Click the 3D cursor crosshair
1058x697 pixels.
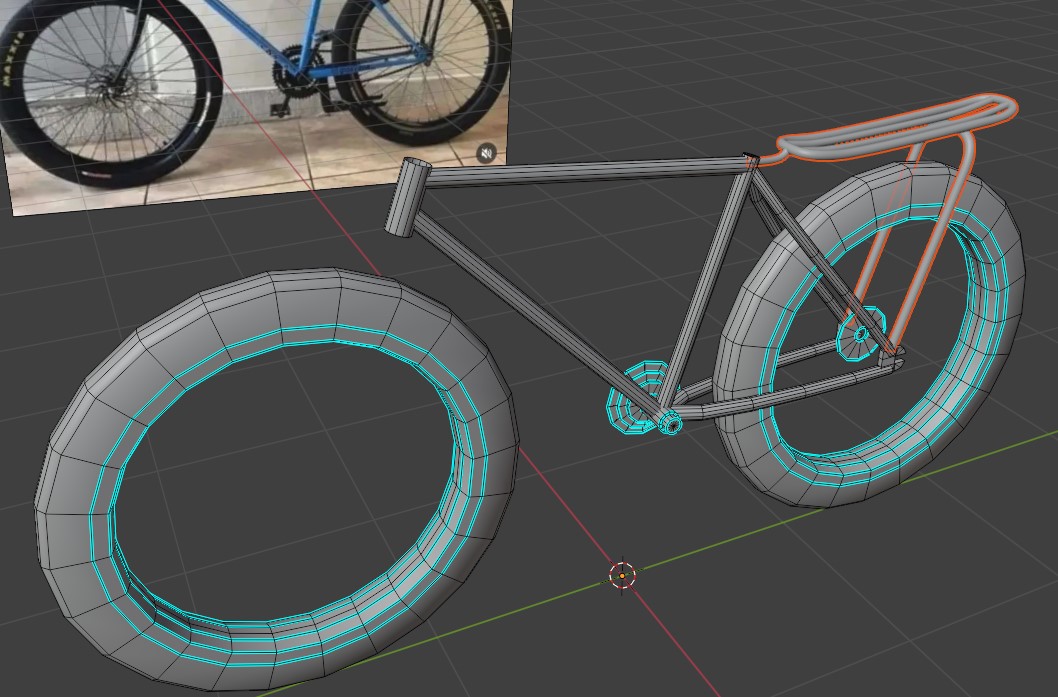pos(622,576)
